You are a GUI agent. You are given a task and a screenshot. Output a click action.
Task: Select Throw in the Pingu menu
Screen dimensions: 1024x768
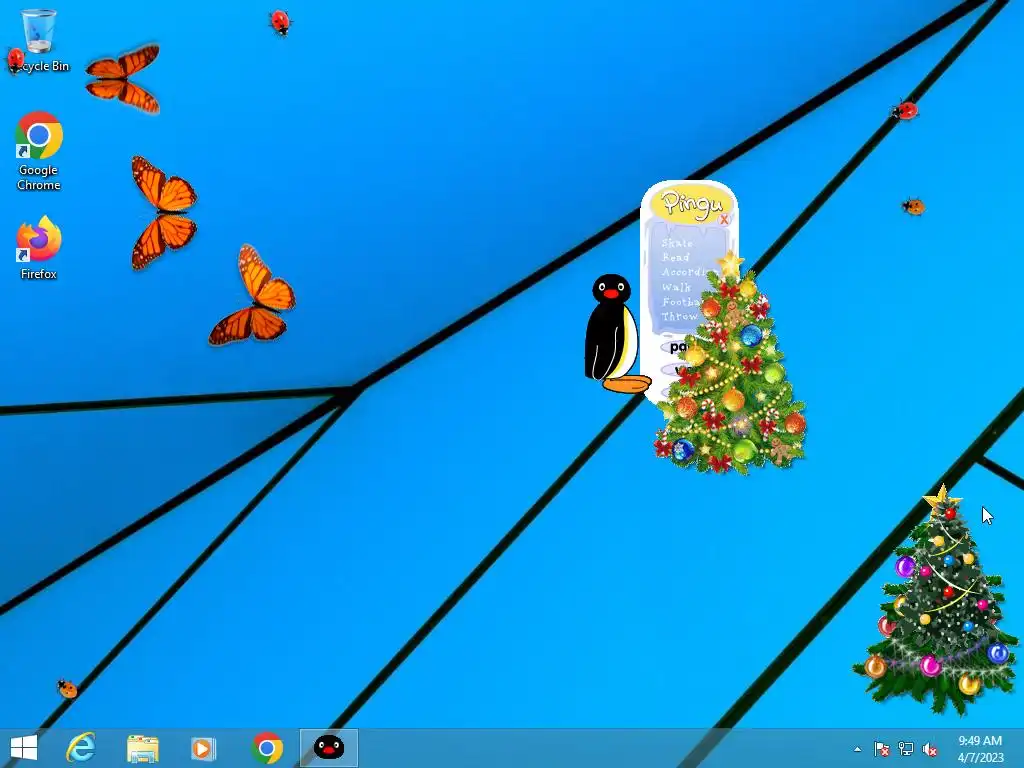point(679,316)
